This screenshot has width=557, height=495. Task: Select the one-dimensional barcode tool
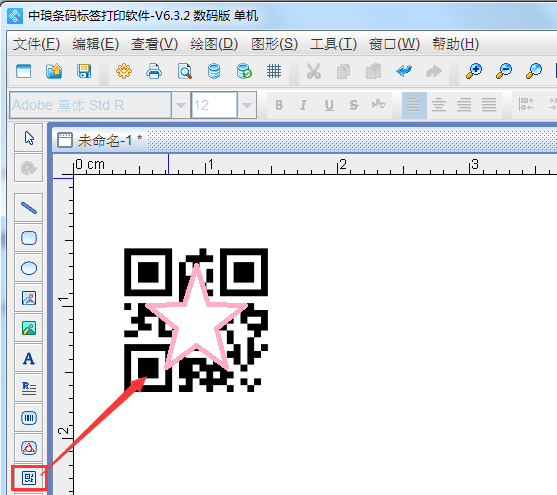(x=29, y=418)
